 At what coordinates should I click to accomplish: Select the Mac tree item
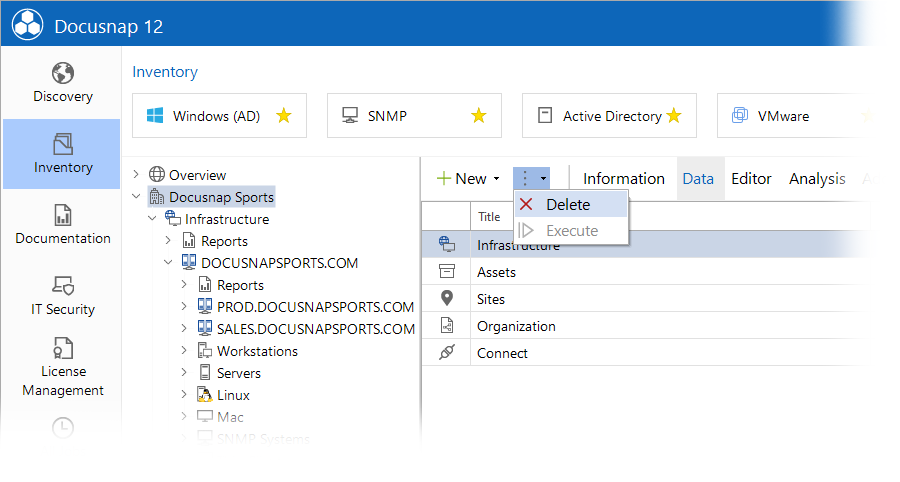[230, 417]
